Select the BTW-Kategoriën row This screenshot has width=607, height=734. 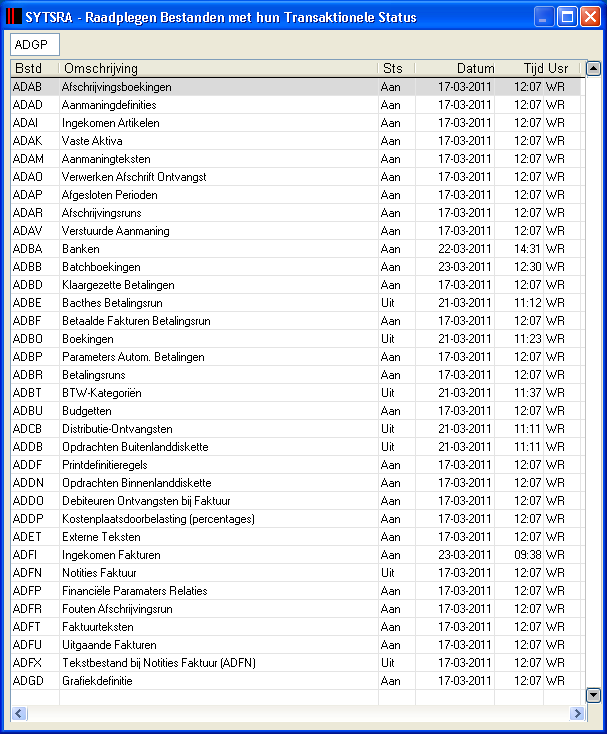(296, 393)
